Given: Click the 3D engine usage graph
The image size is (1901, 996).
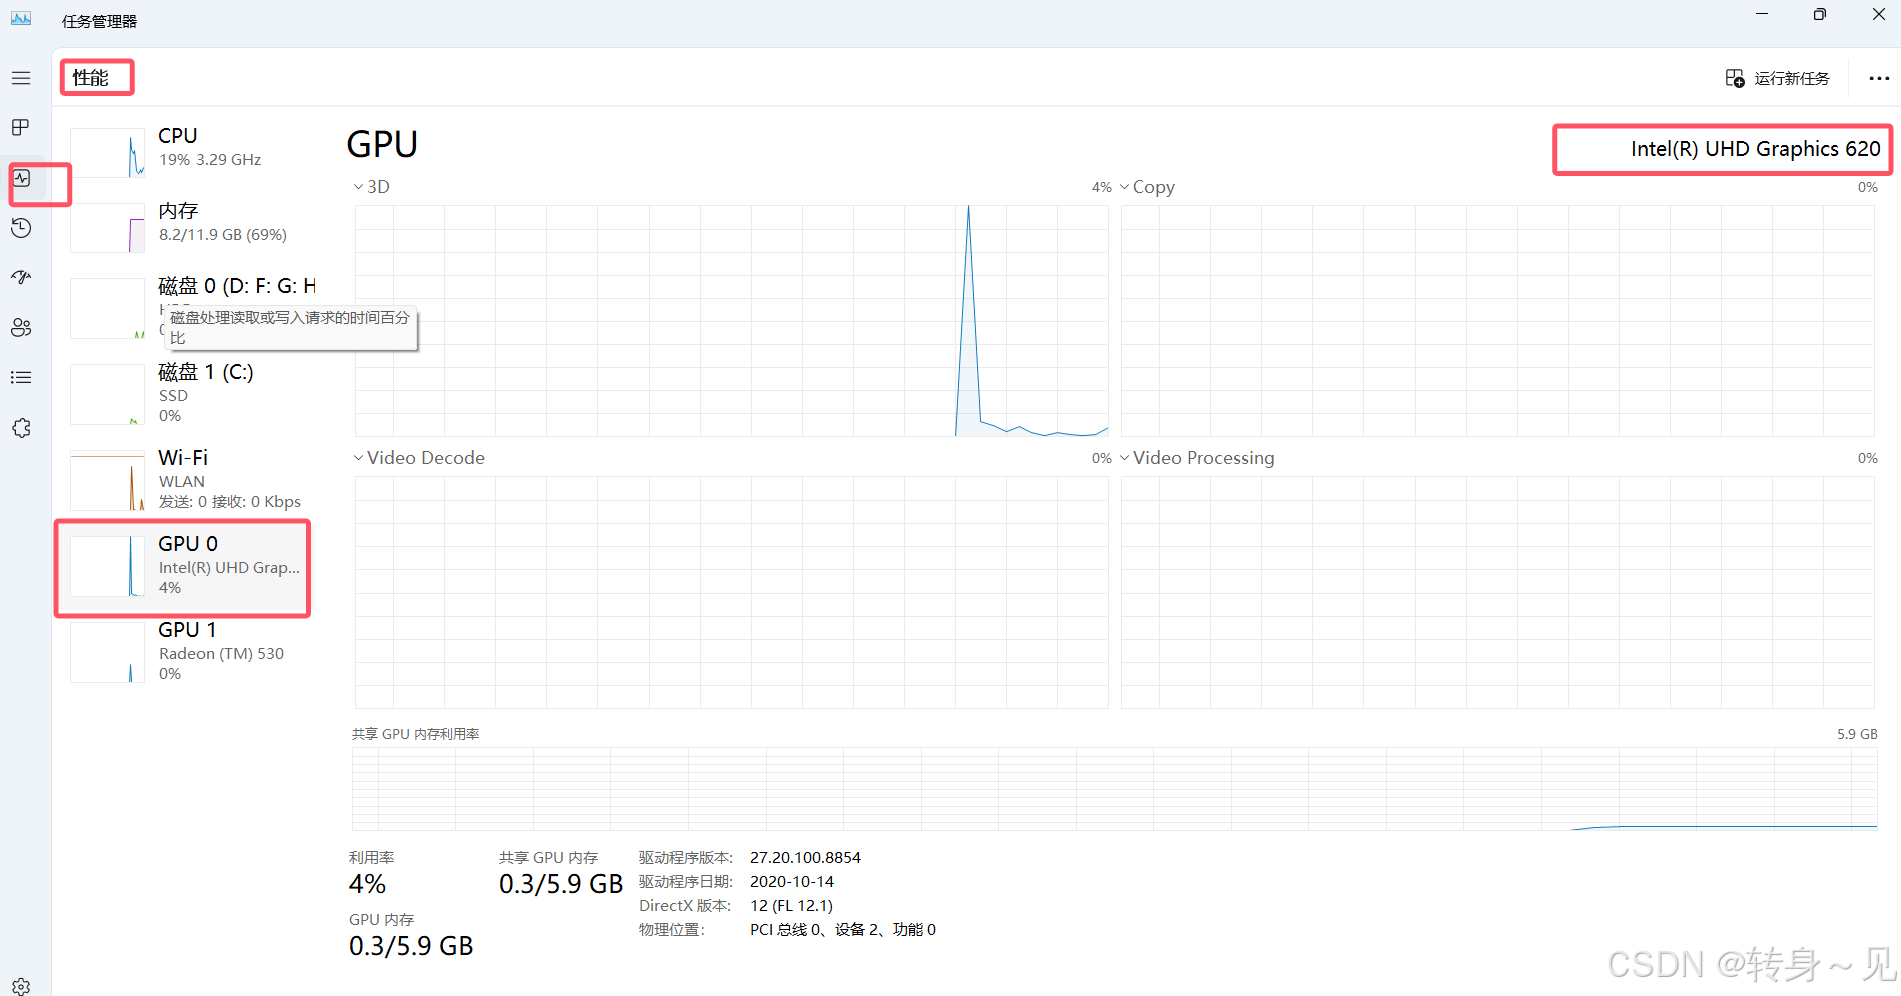Looking at the screenshot, I should click(731, 321).
